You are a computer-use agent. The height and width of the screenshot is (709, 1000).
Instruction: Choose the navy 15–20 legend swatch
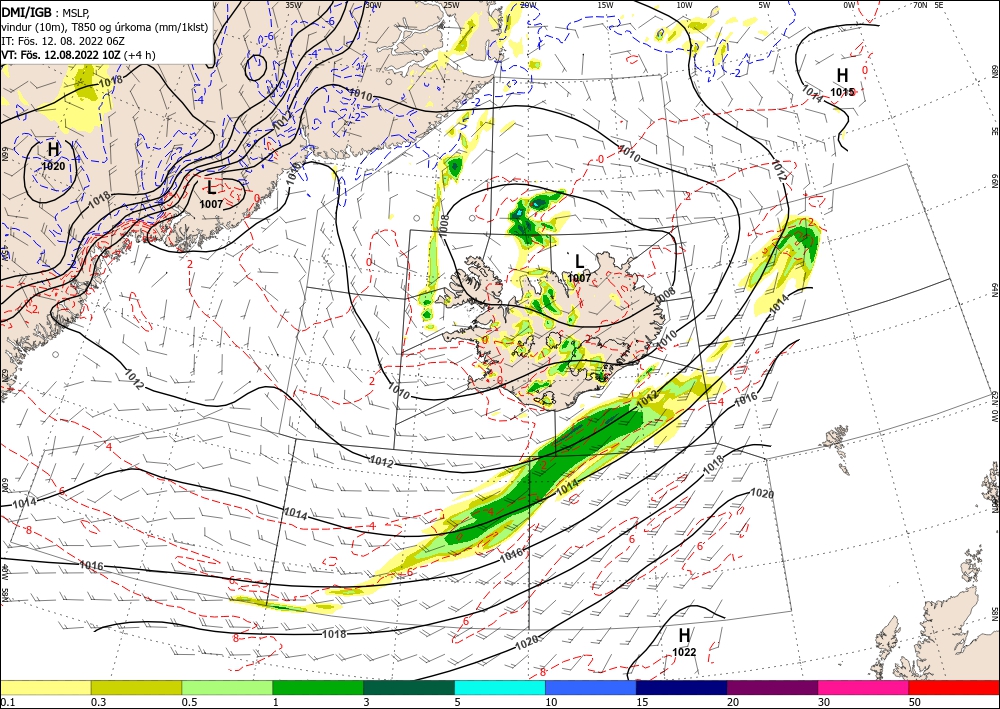coord(682,687)
